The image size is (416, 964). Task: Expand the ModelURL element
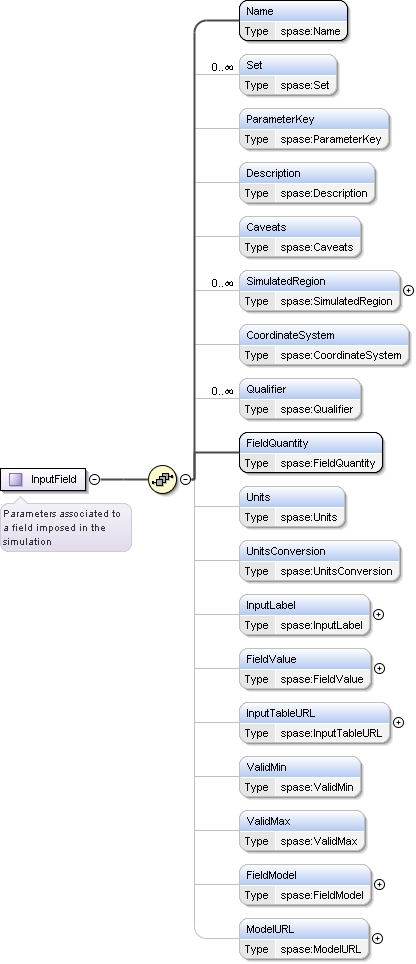click(x=377, y=938)
